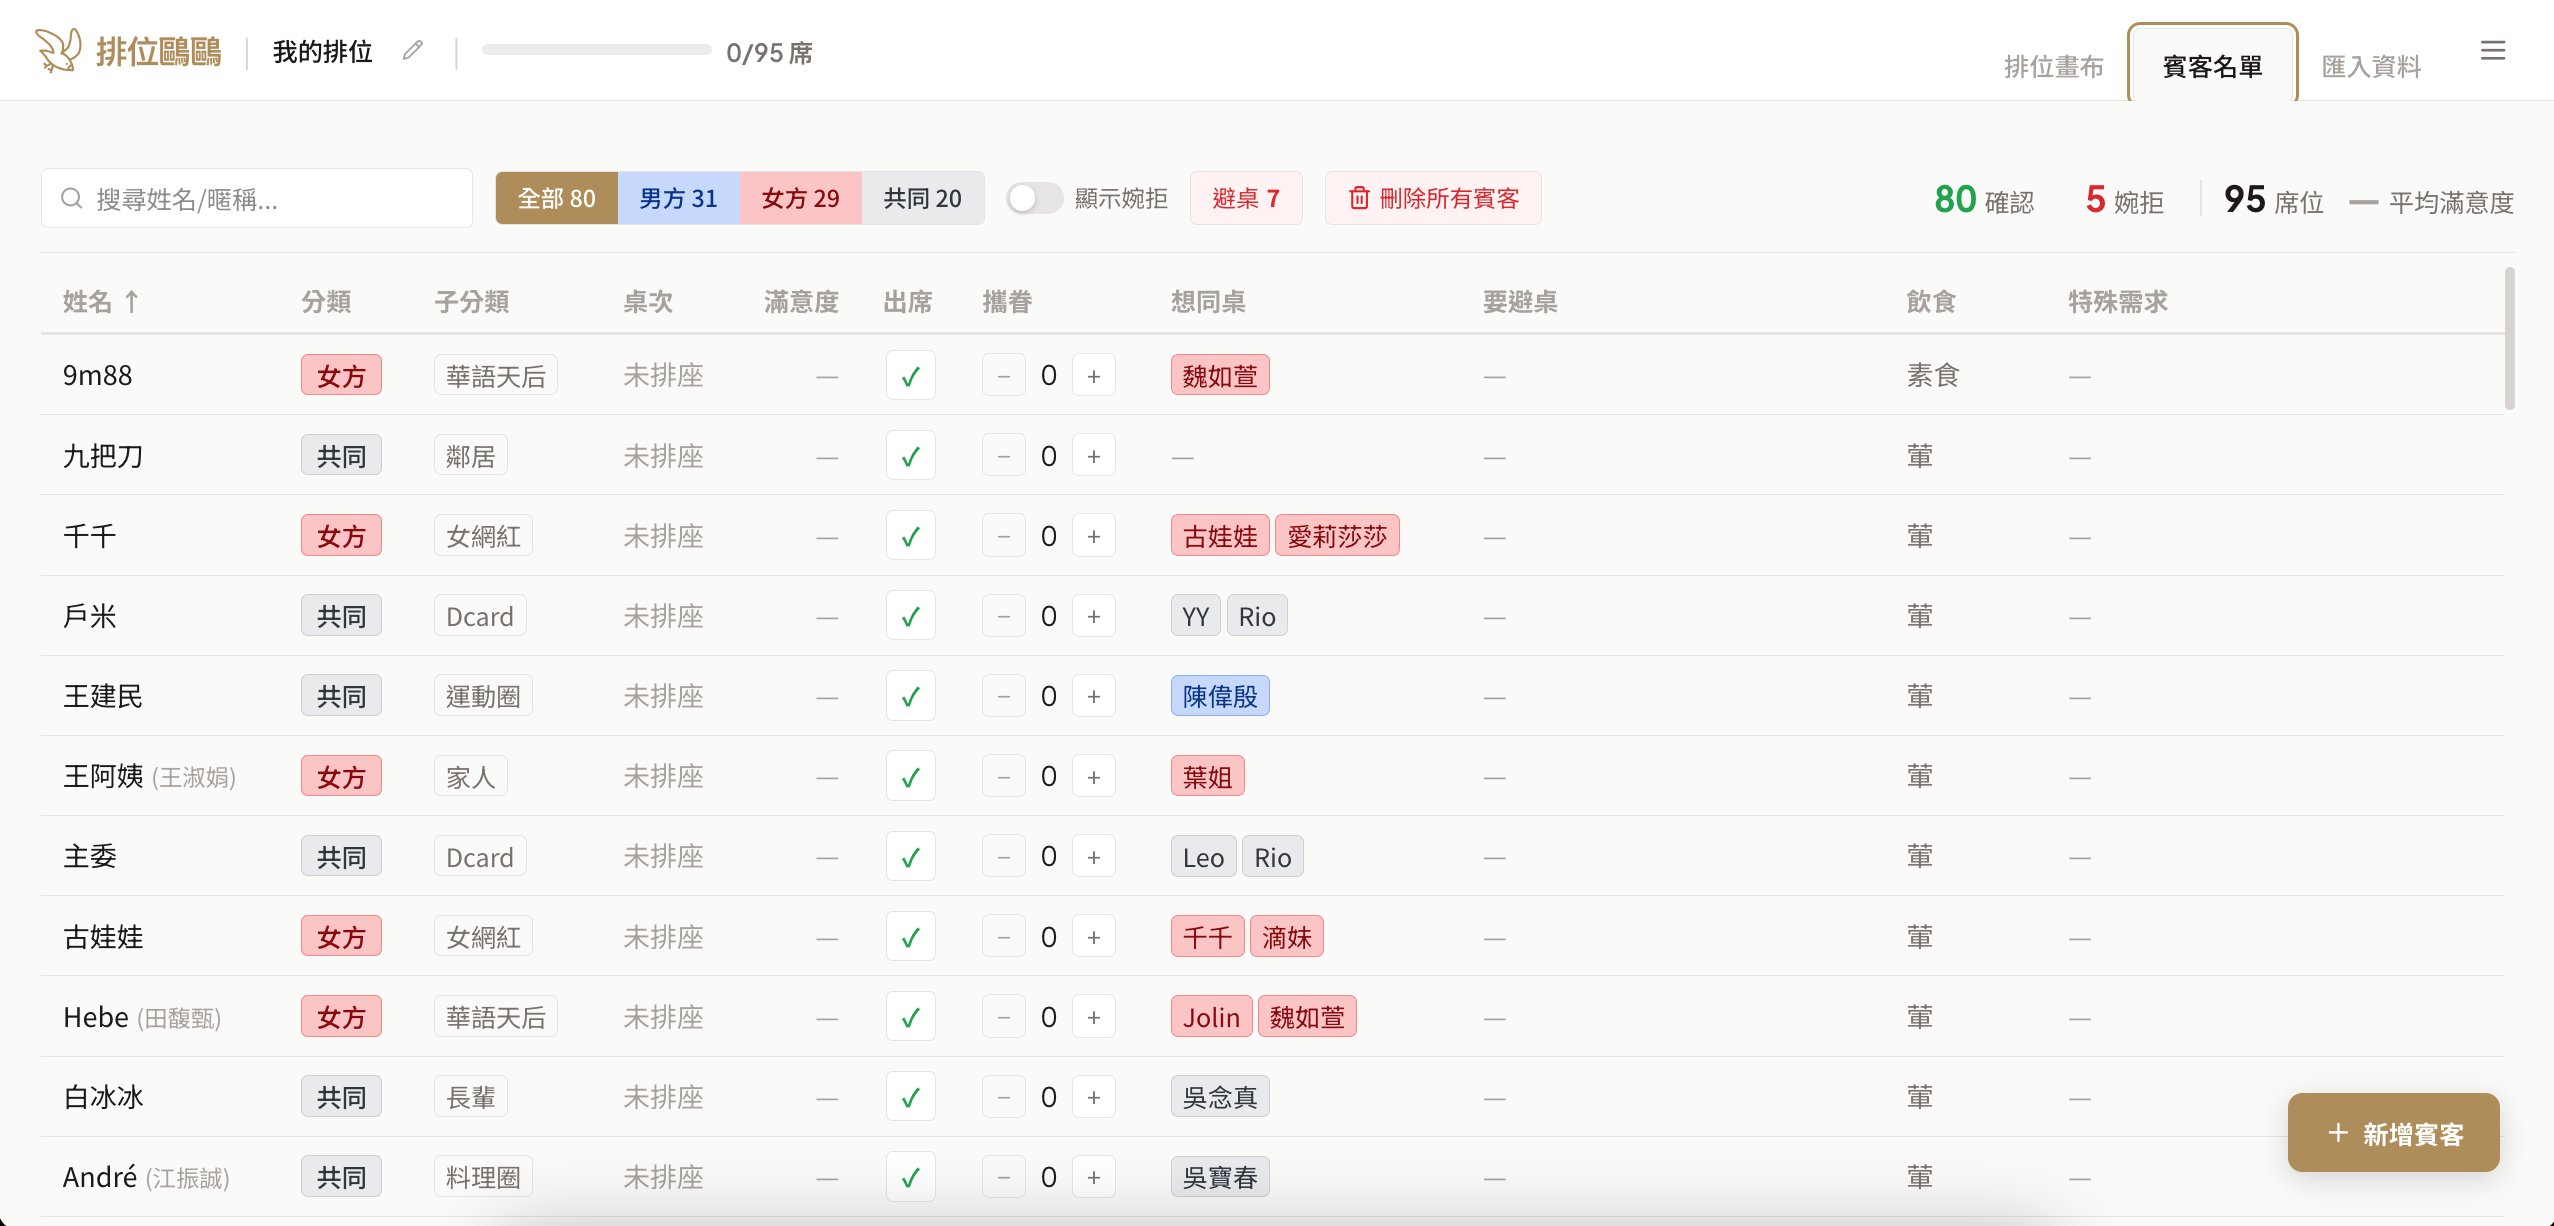Click plus stepper in the 9m88 row
Viewport: 2554px width, 1226px height.
click(1094, 376)
